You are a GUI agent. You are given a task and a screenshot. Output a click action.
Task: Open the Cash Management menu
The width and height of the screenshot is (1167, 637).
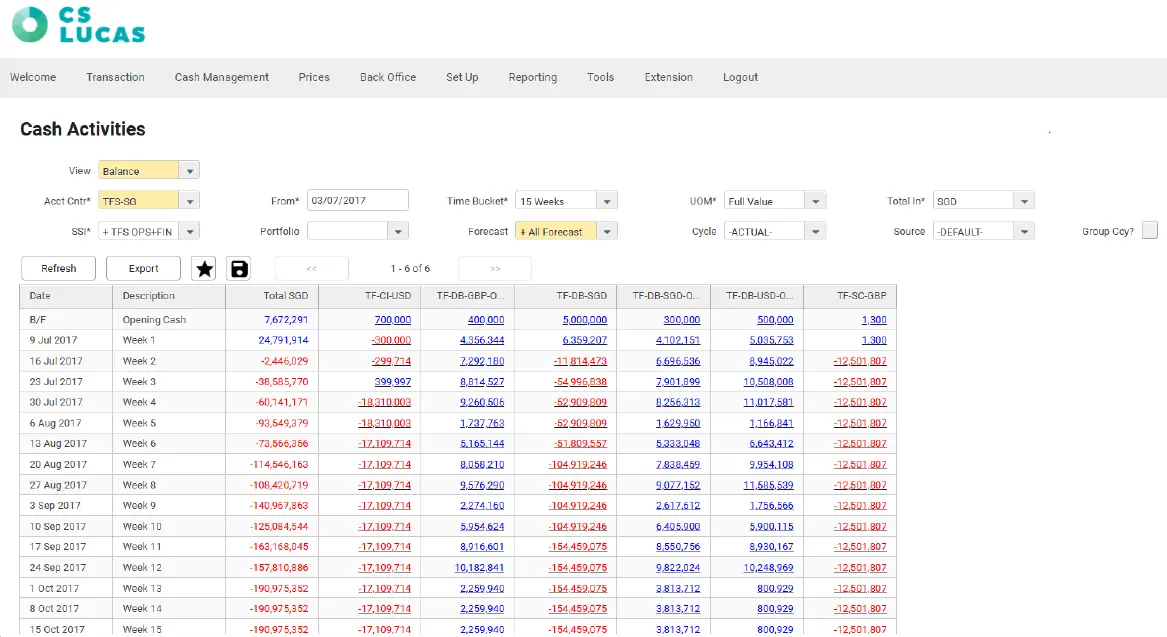point(222,77)
